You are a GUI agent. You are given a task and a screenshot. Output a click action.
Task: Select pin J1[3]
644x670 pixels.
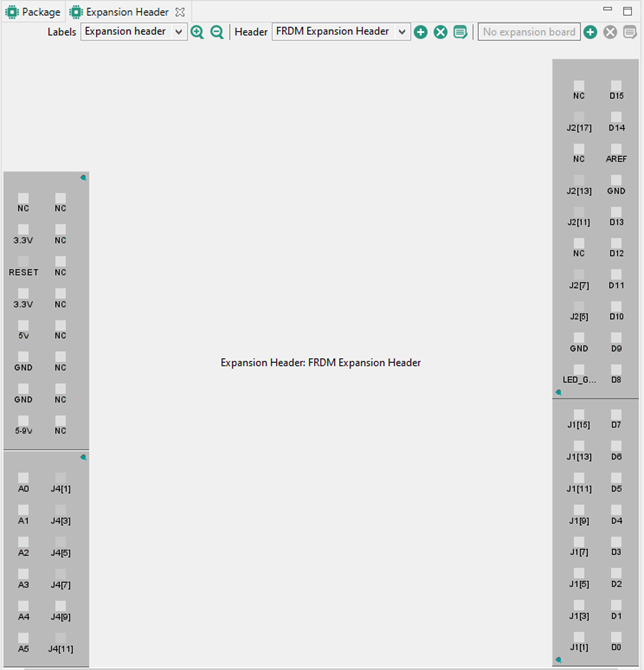(x=579, y=605)
